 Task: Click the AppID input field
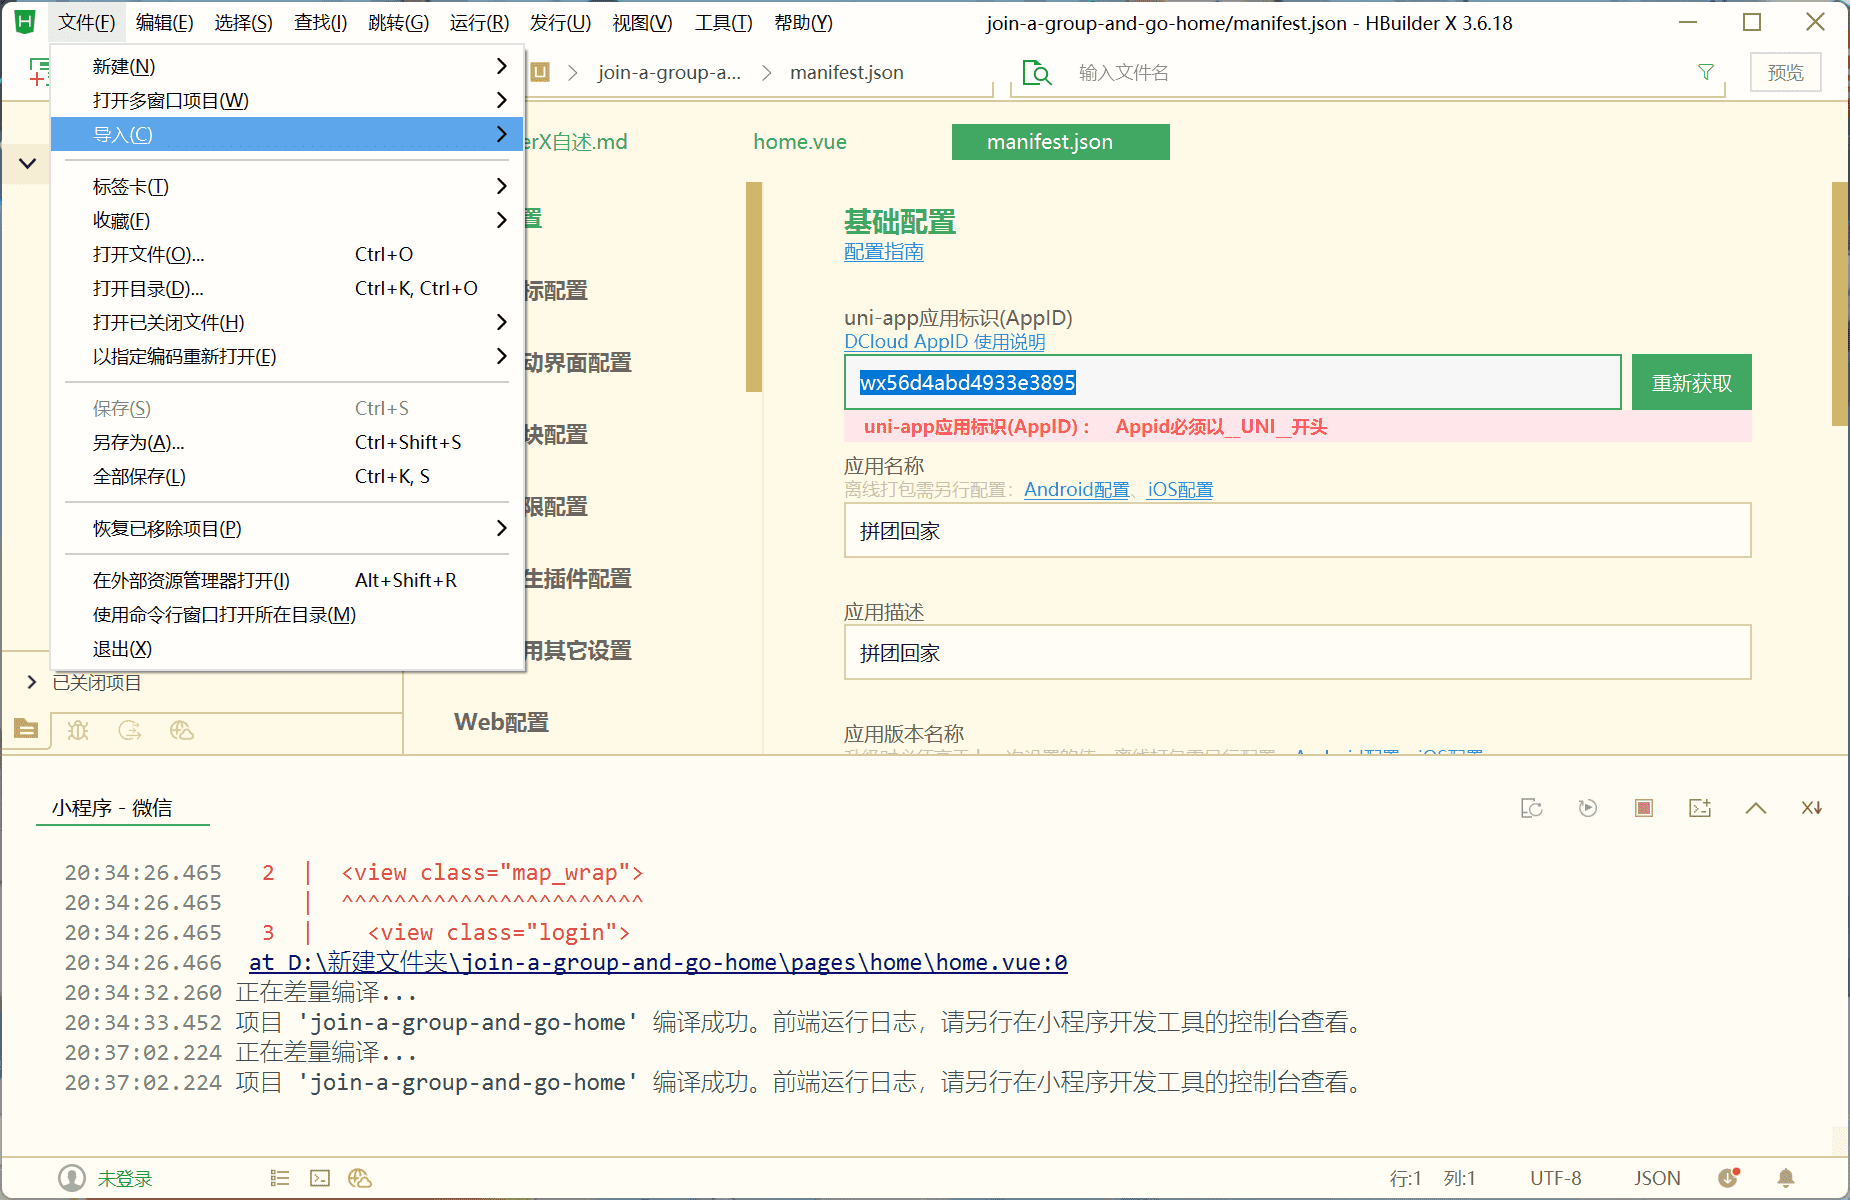[x=1232, y=382]
